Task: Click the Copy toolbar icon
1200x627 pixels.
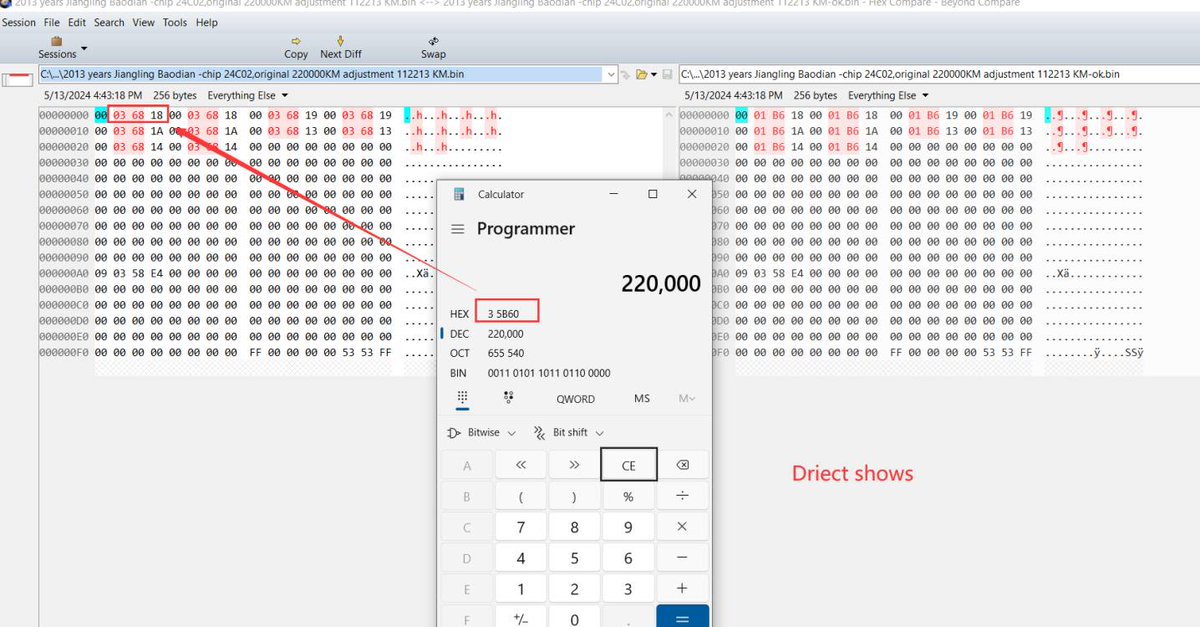Action: pos(296,47)
